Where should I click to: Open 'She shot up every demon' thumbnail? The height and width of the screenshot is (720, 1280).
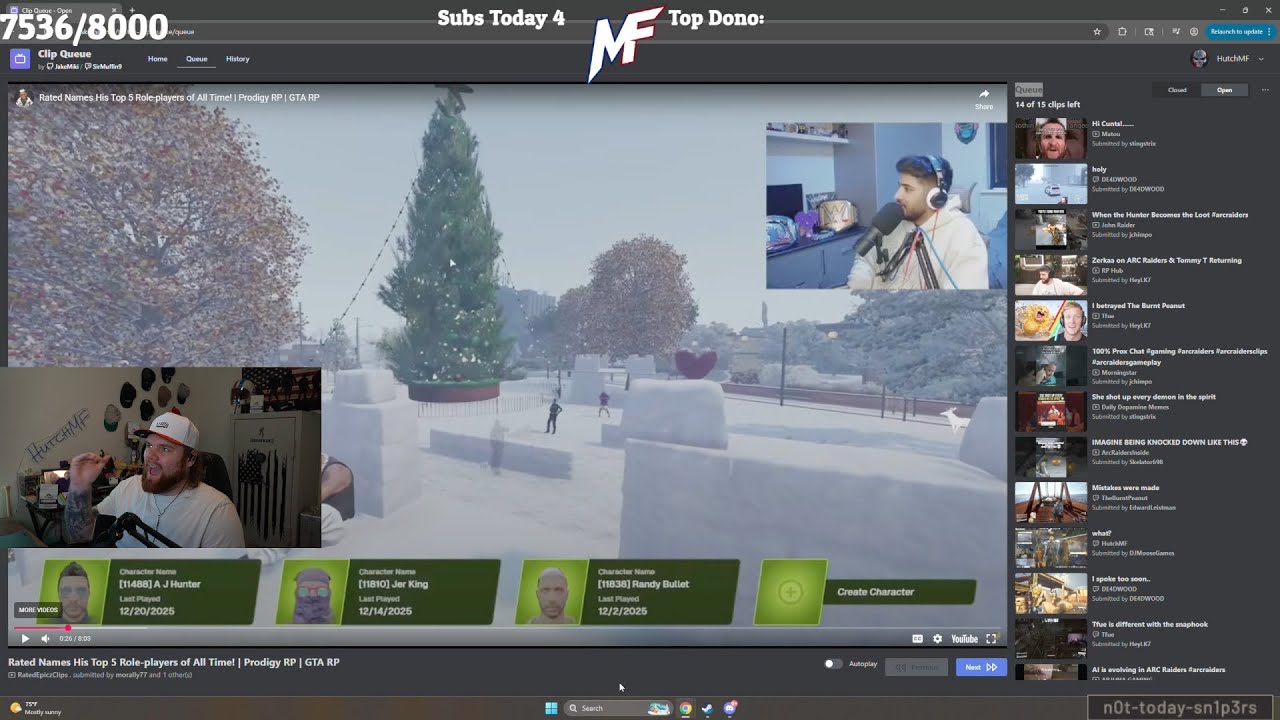pos(1050,412)
